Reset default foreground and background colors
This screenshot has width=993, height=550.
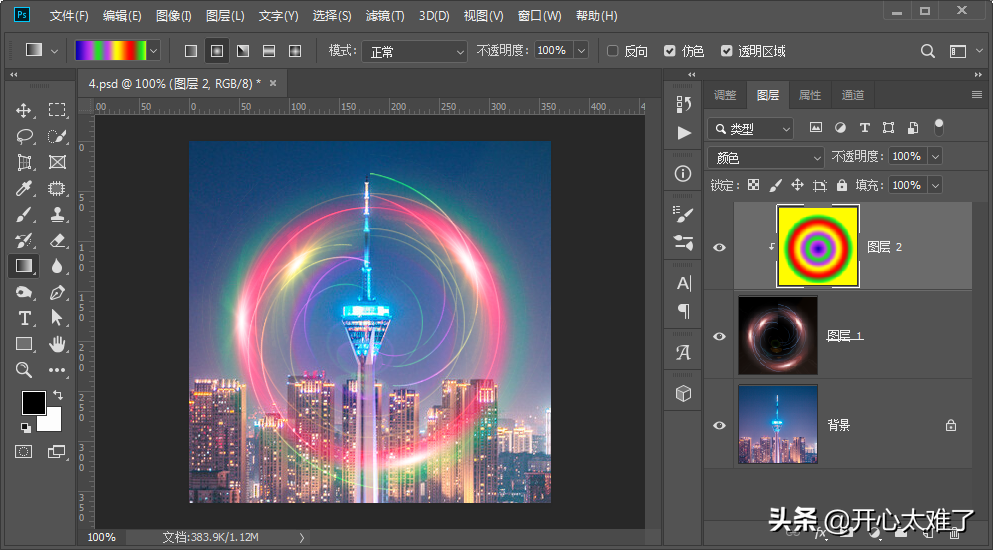[25, 428]
